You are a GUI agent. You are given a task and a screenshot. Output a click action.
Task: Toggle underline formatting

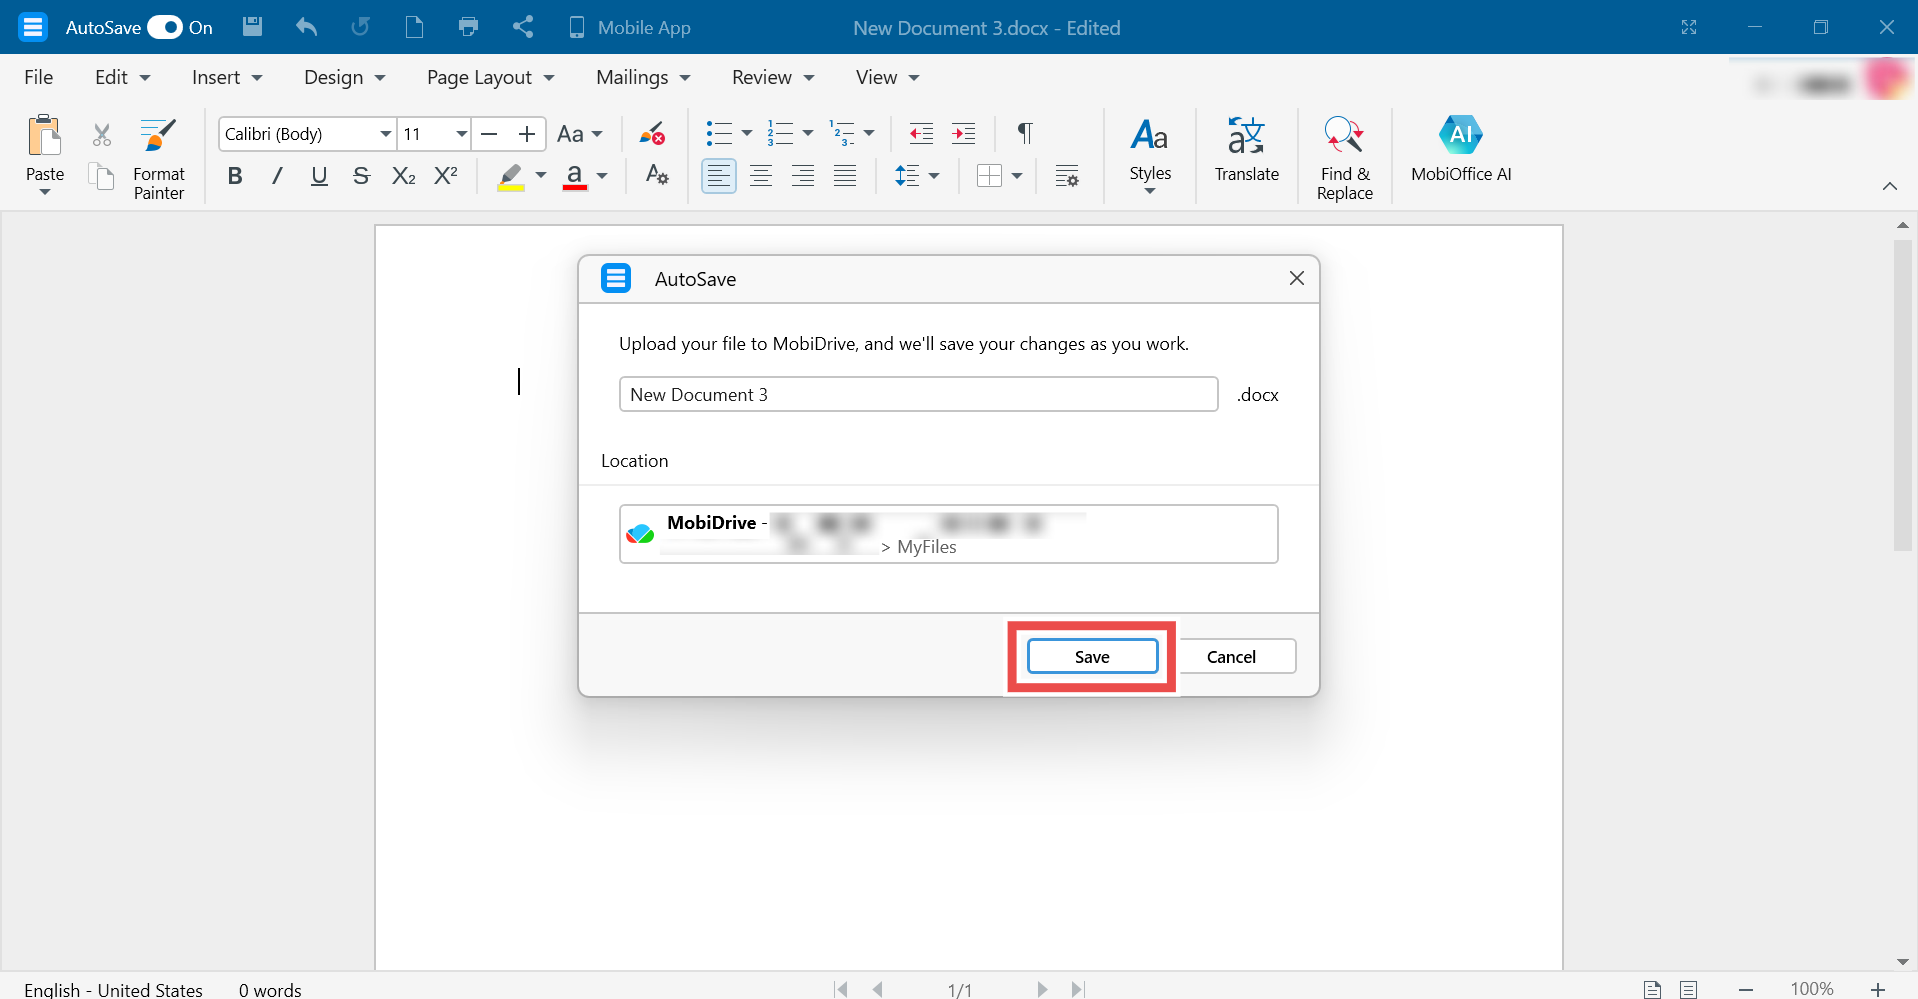319,176
